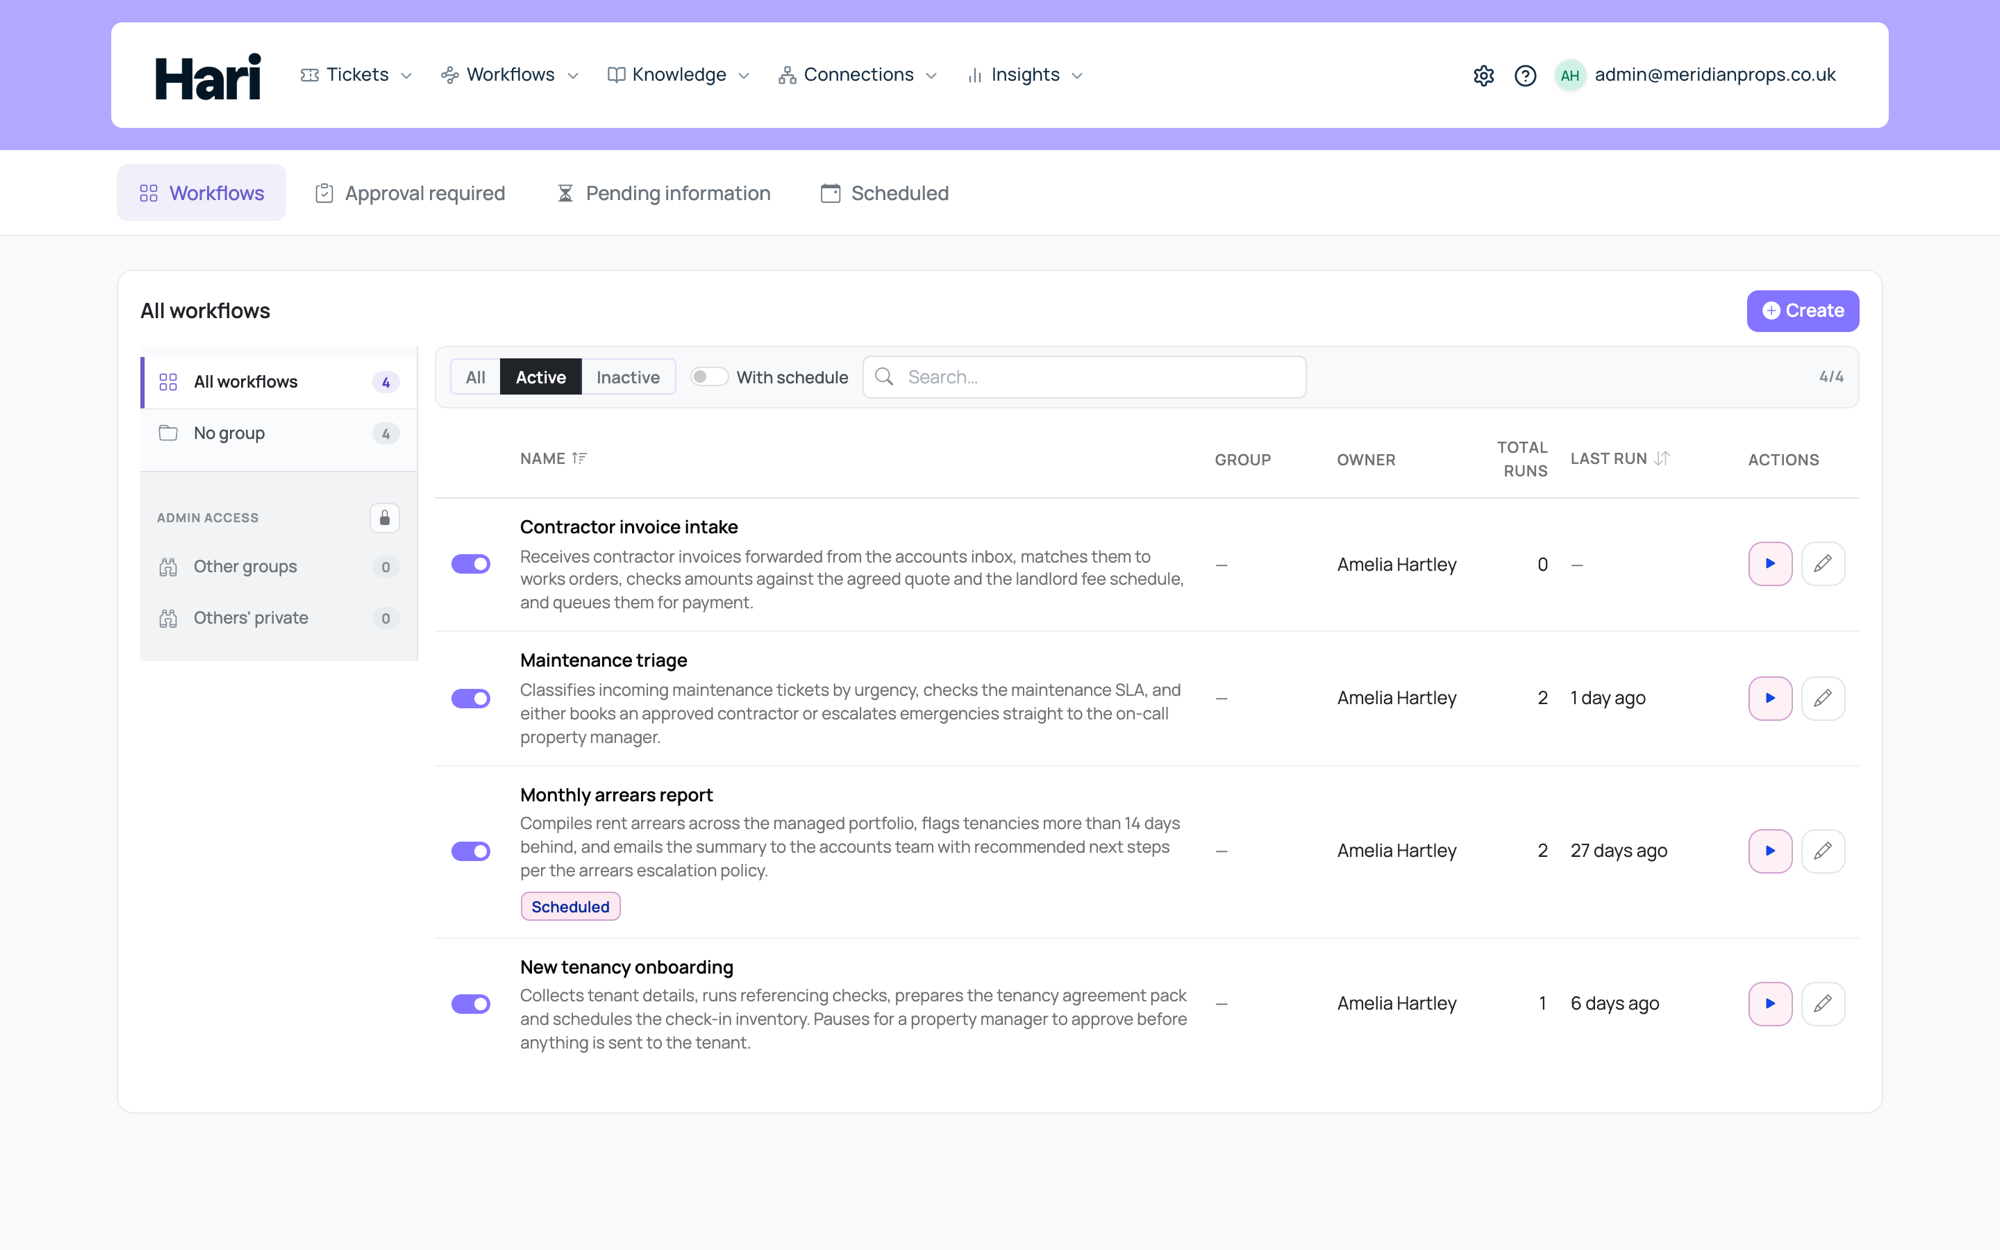Image resolution: width=2000 pixels, height=1250 pixels.
Task: Click the Scheduled badge on arrears report
Action: [x=570, y=907]
